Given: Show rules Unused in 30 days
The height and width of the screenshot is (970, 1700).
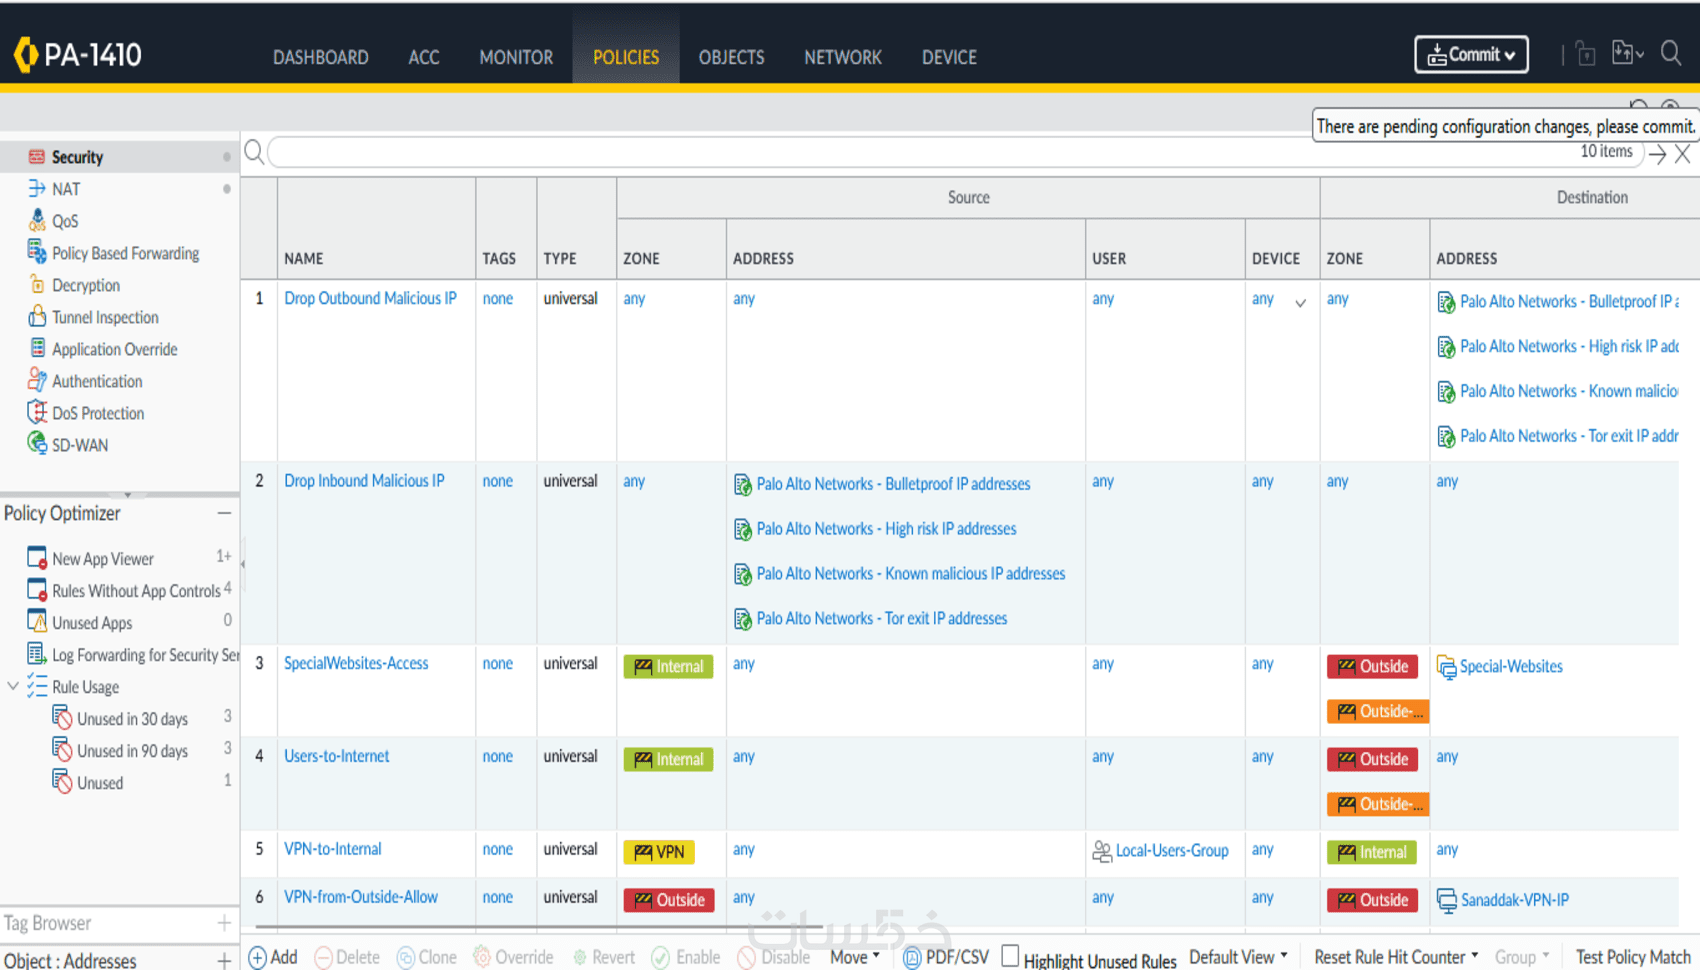Looking at the screenshot, I should click(132, 719).
